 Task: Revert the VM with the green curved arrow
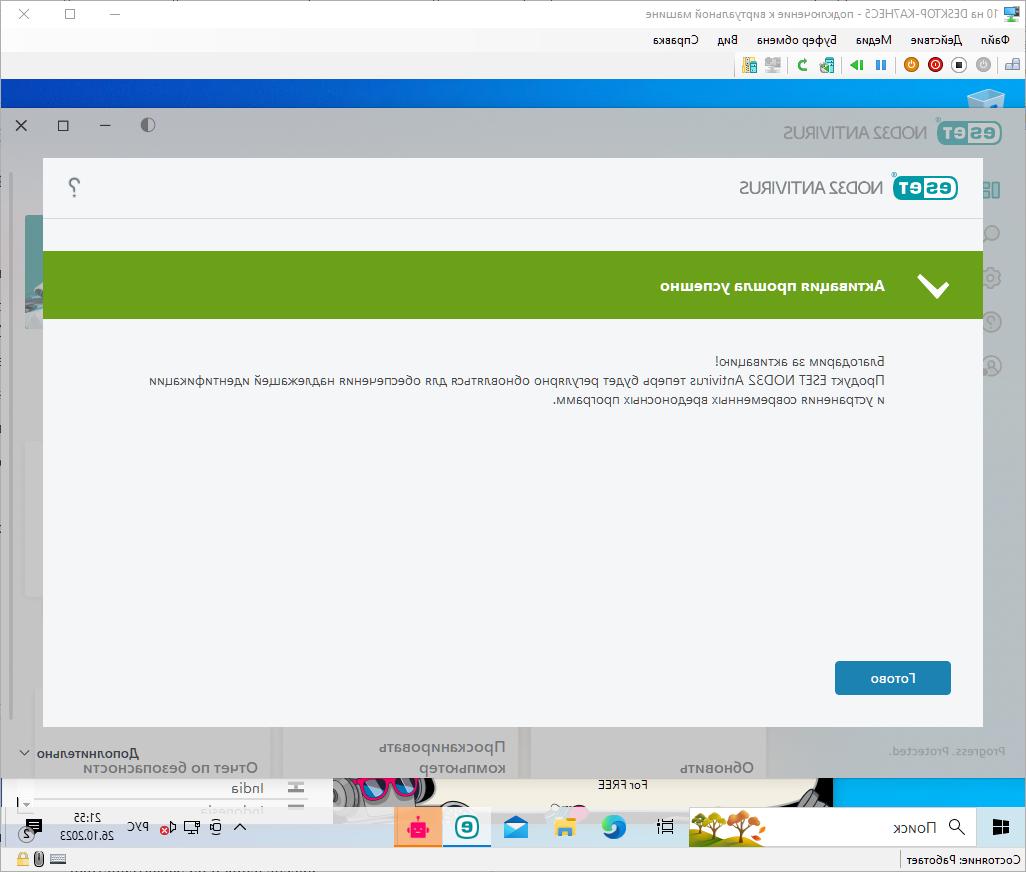pyautogui.click(x=803, y=65)
